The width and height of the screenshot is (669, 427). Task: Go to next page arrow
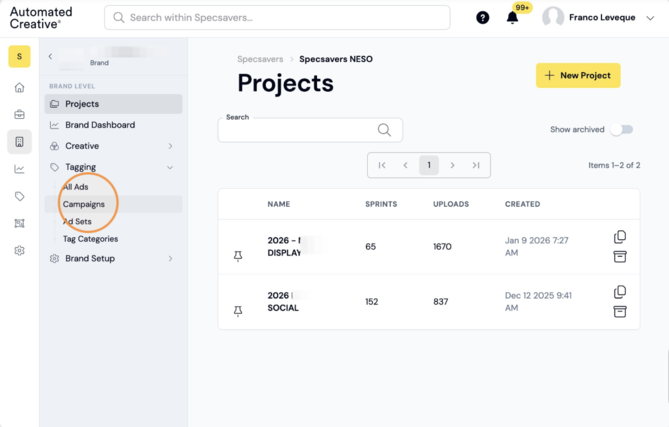point(452,165)
